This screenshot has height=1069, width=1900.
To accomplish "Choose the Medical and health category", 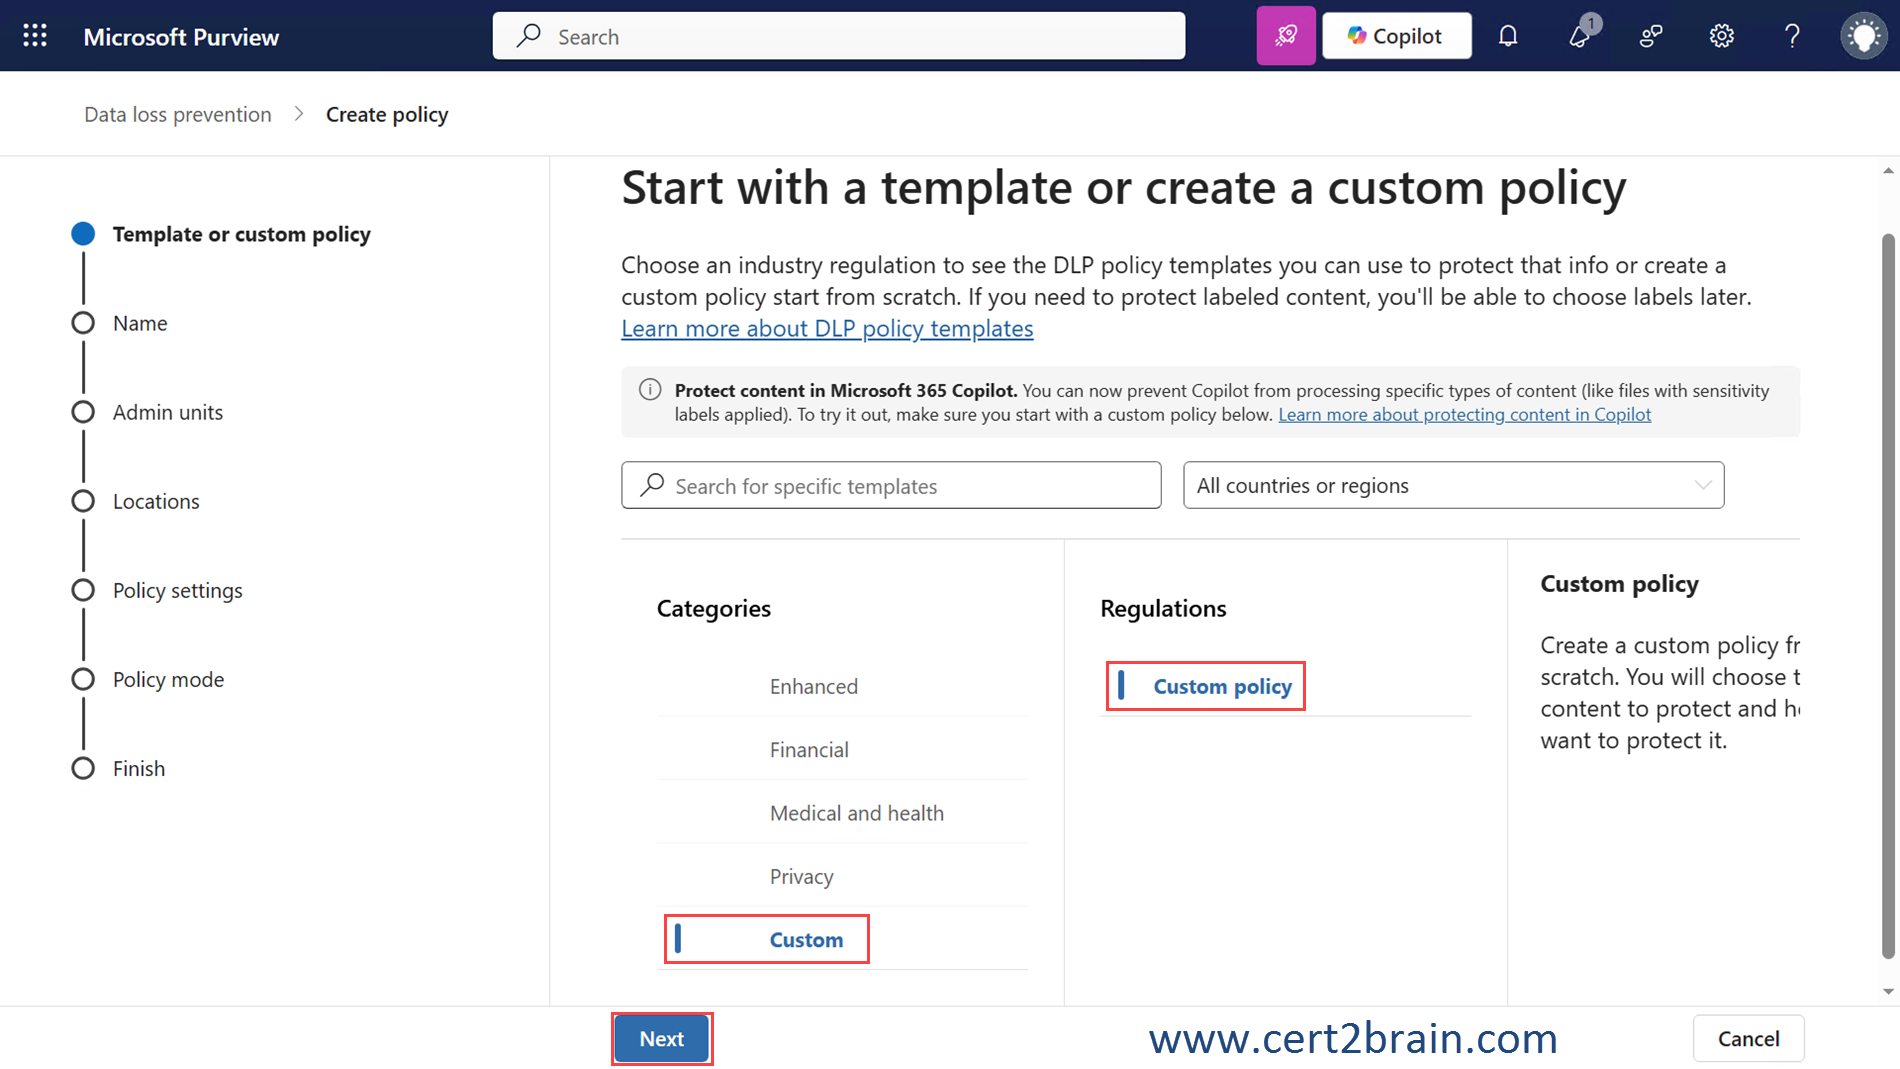I will (x=856, y=813).
